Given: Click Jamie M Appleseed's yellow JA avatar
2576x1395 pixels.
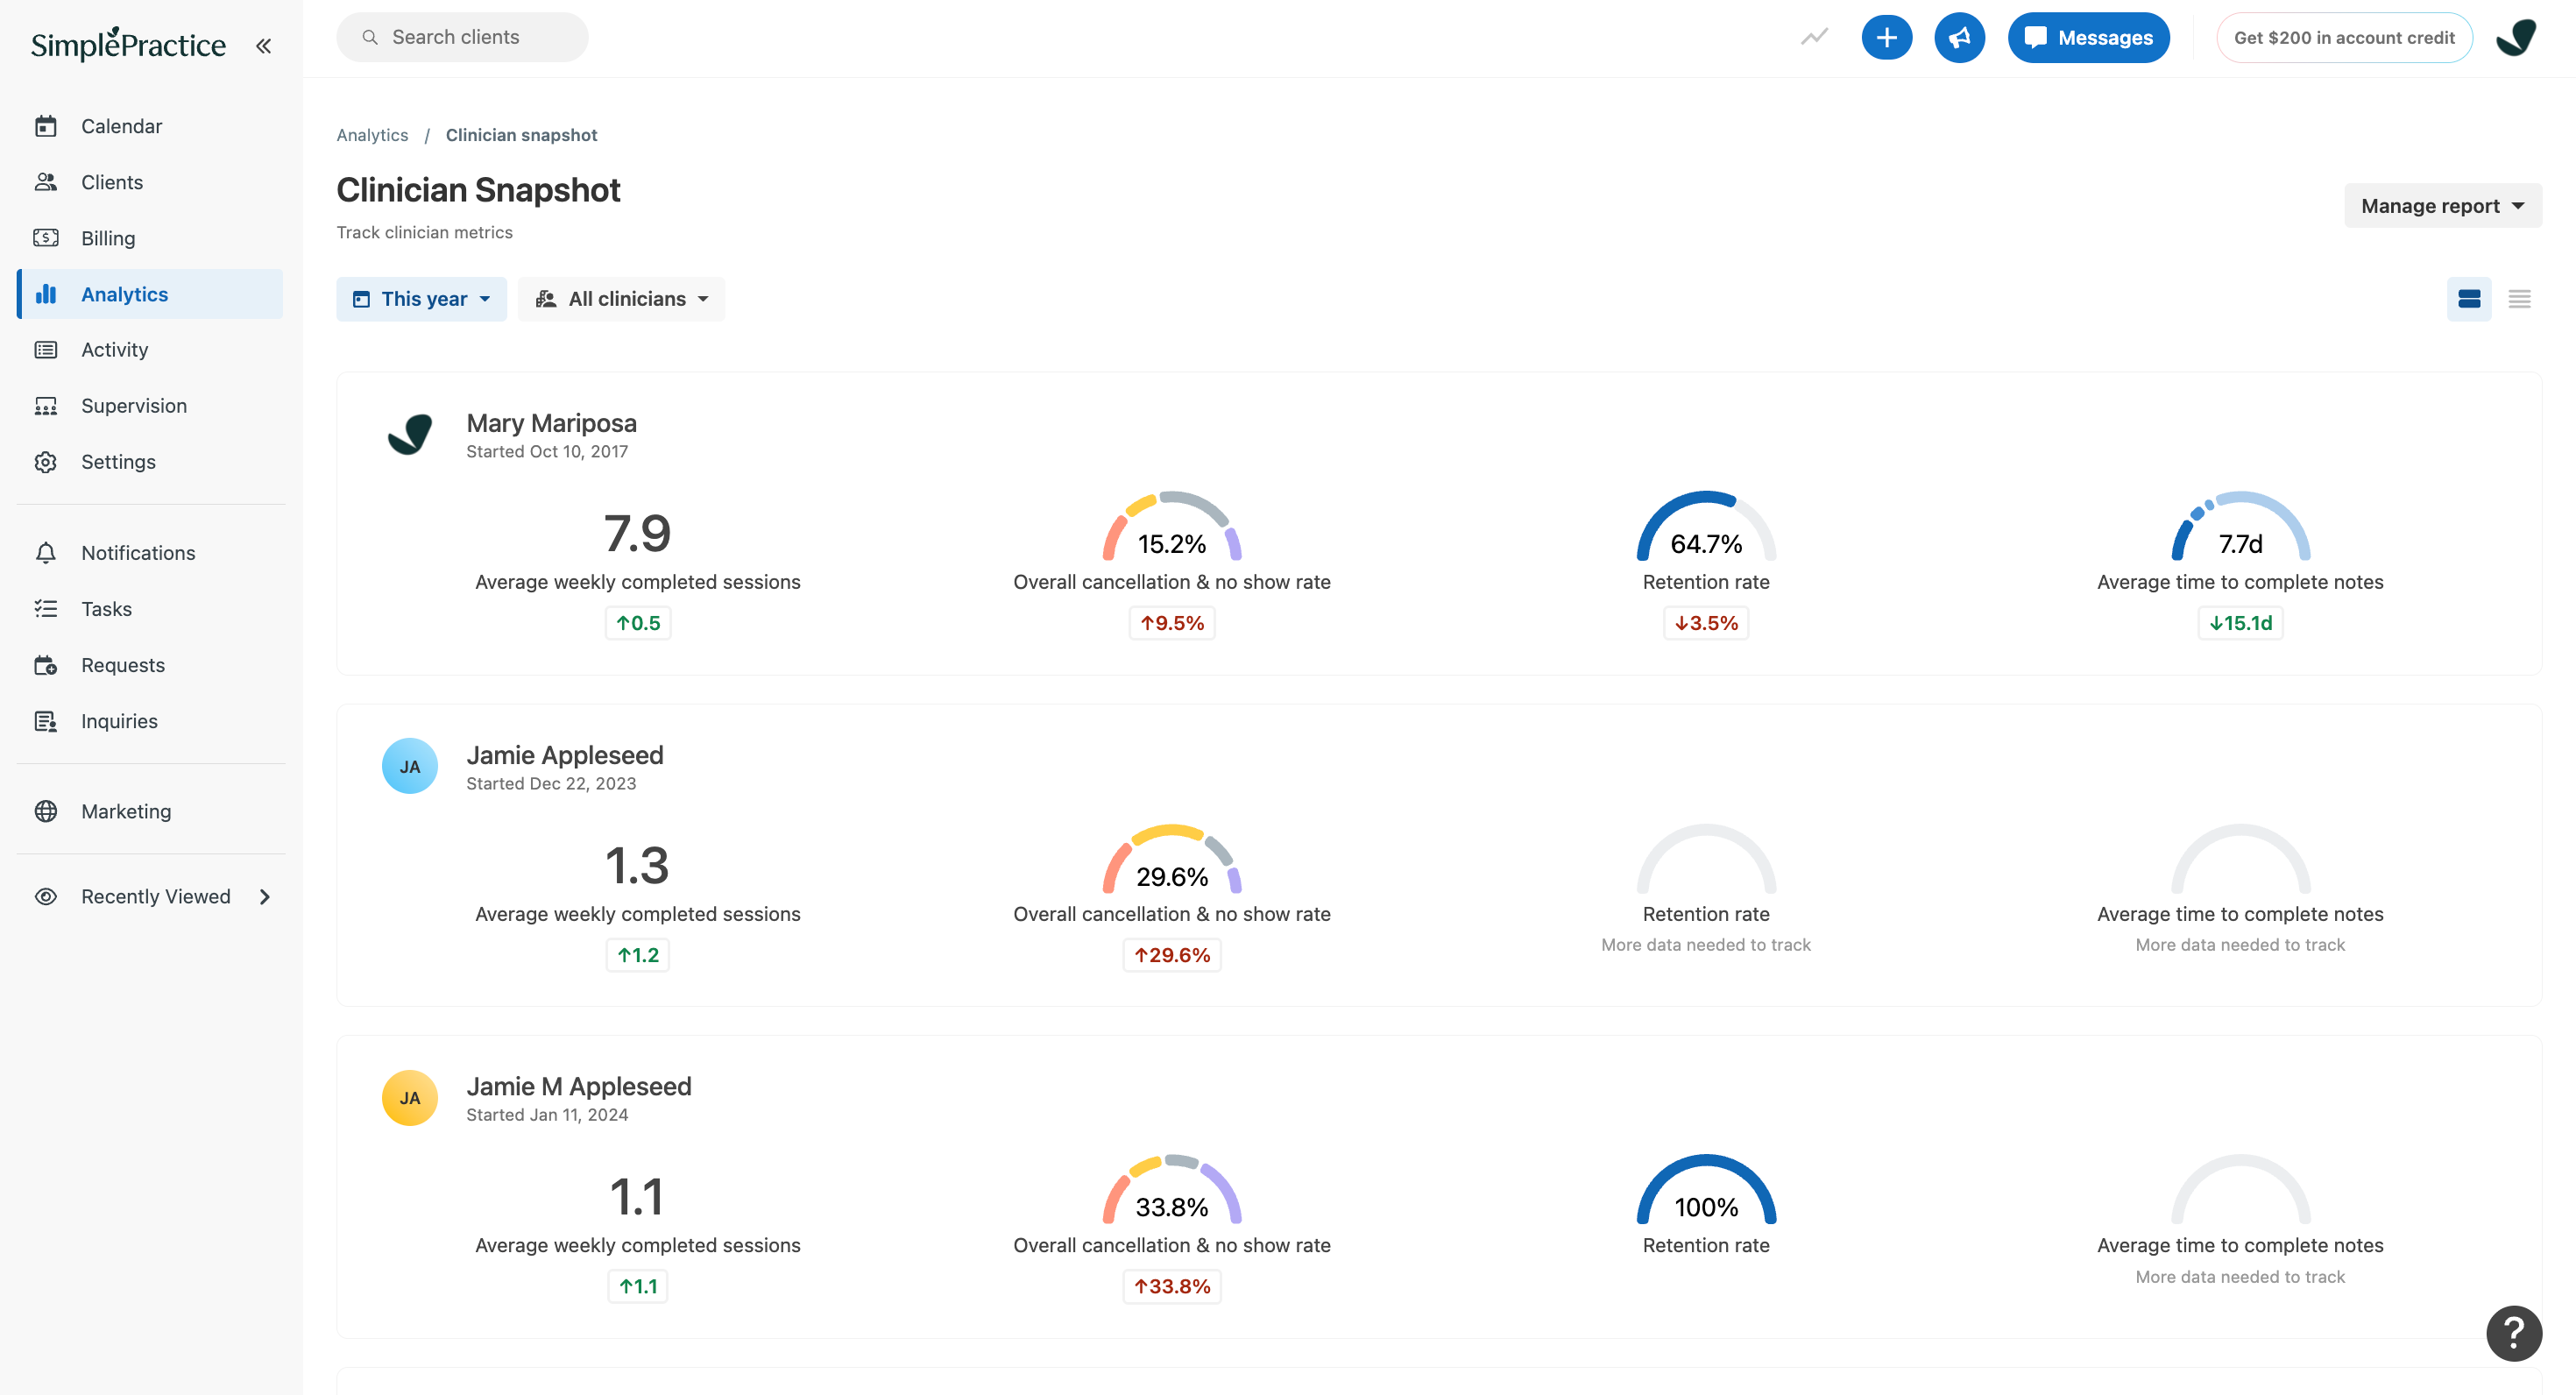Looking at the screenshot, I should click(410, 1098).
